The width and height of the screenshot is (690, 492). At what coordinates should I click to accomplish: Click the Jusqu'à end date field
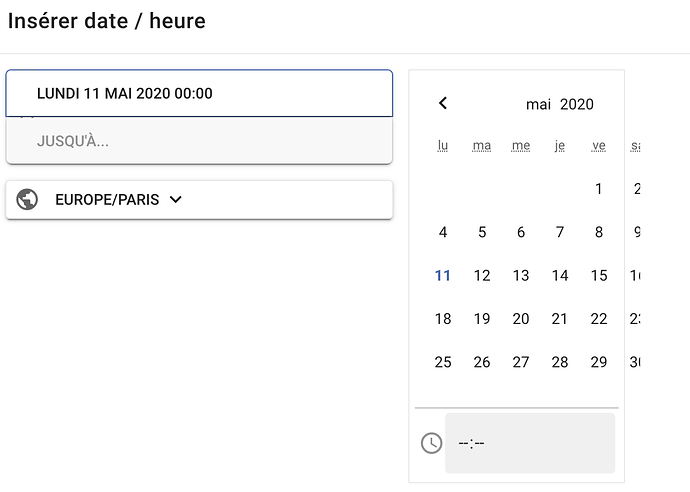[x=199, y=141]
